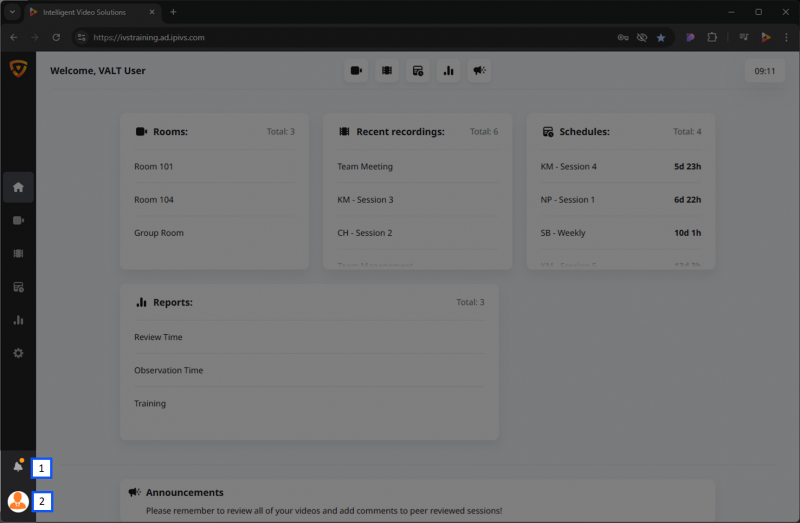Click the VALT shield logo
This screenshot has width=800, height=523.
(18, 68)
